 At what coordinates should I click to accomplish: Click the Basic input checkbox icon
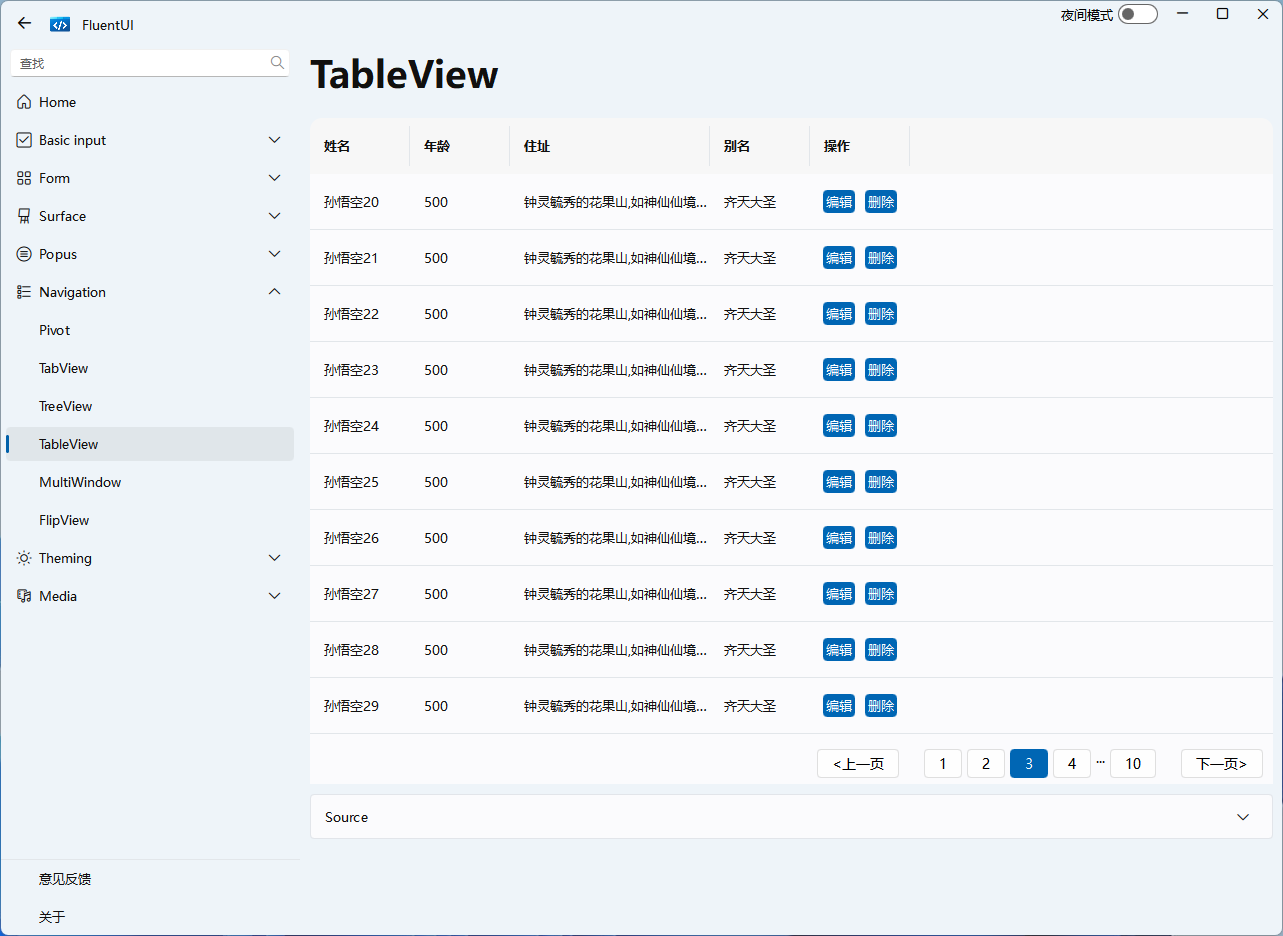pyautogui.click(x=24, y=140)
